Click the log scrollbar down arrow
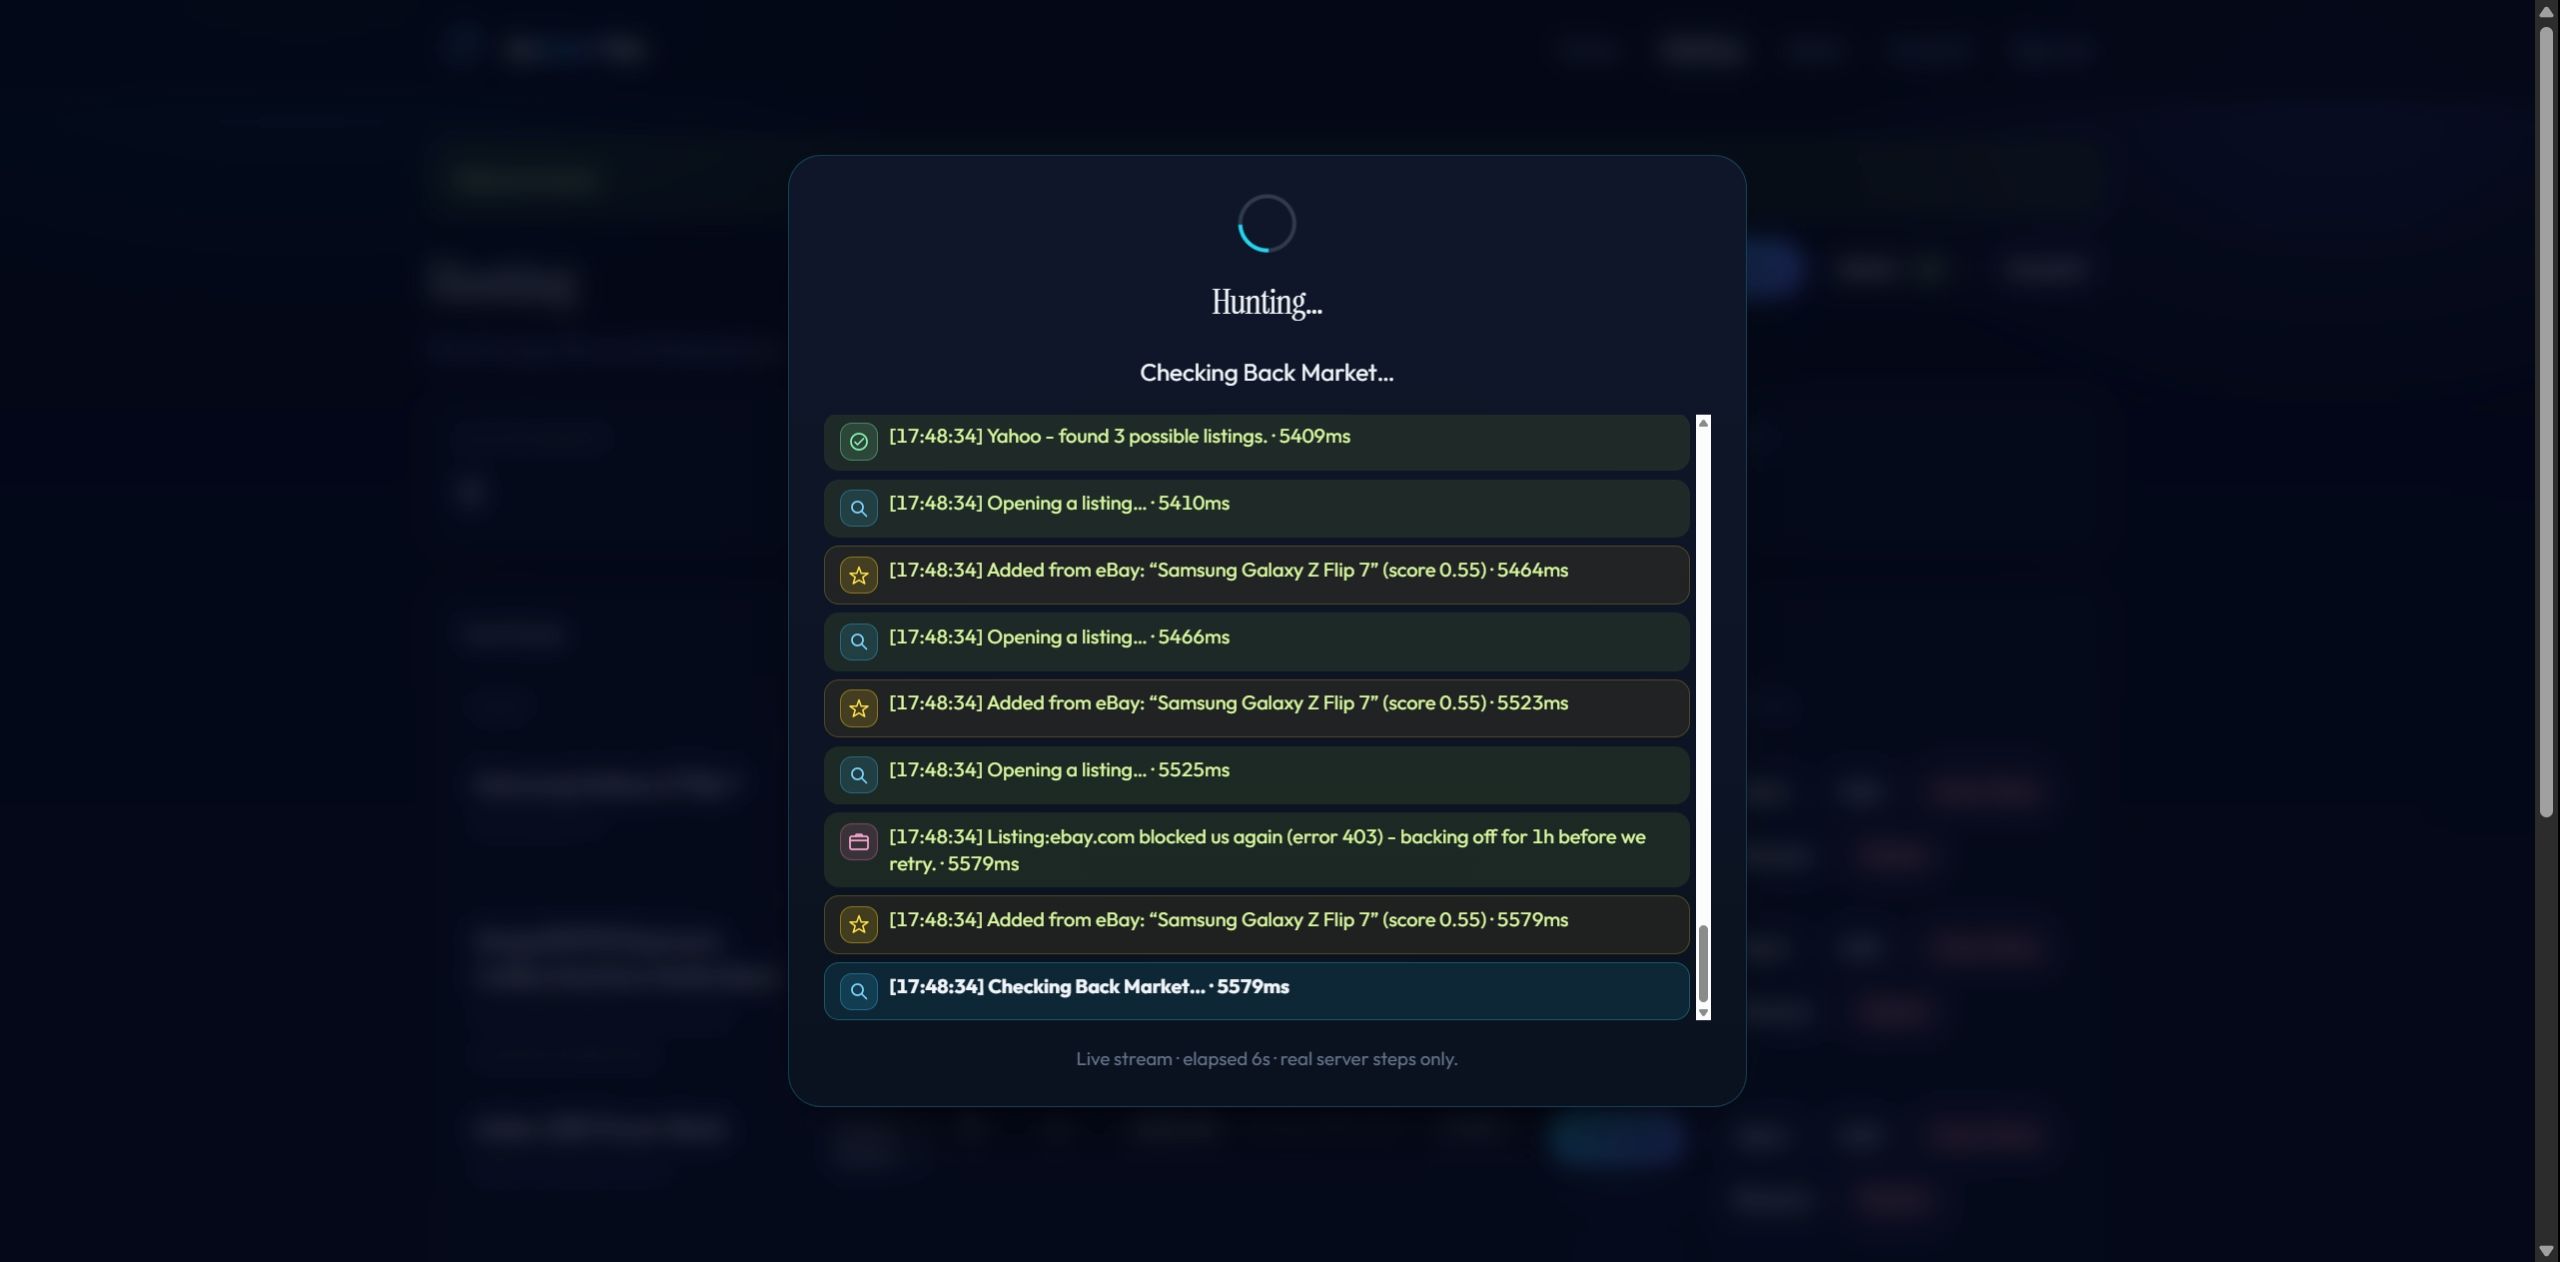 (x=1703, y=1013)
